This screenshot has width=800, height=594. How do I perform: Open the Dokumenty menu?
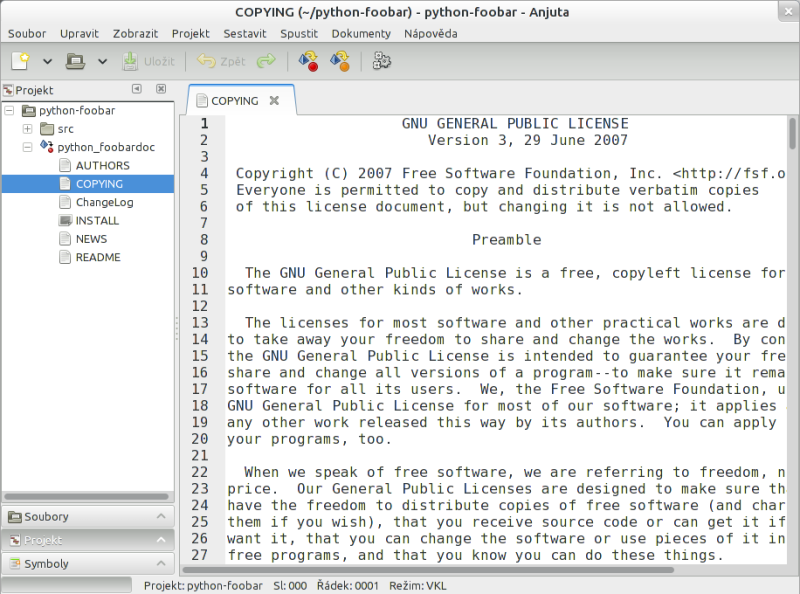pyautogui.click(x=361, y=33)
